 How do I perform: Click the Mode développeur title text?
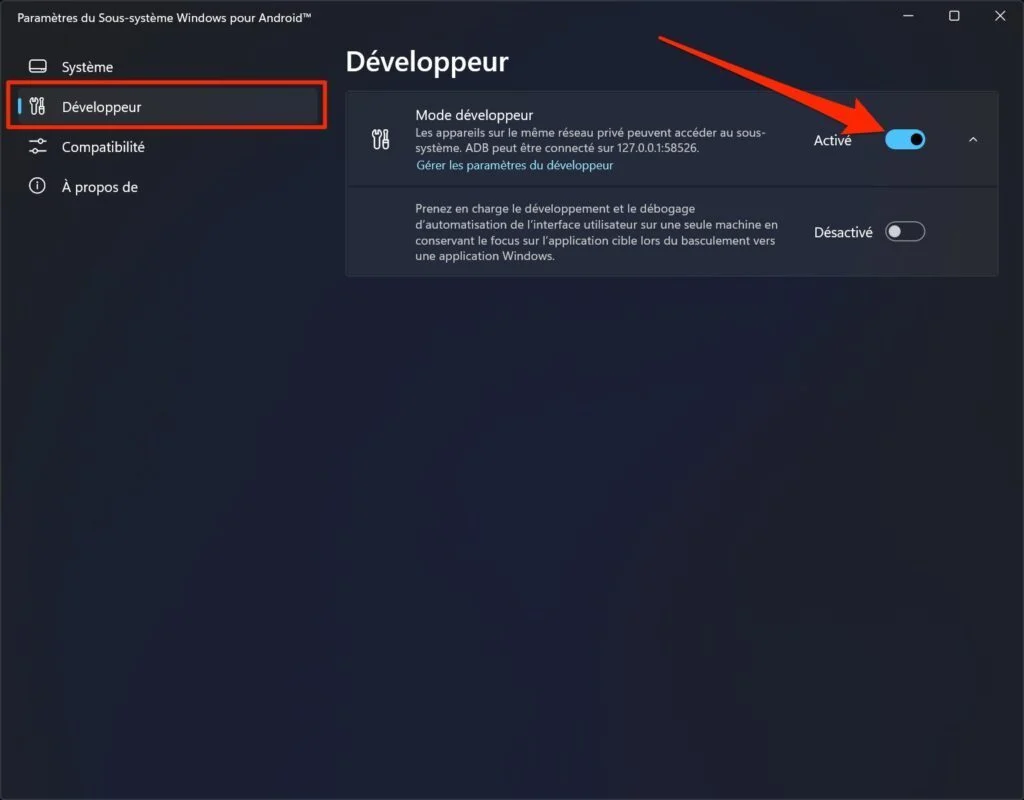tap(474, 115)
